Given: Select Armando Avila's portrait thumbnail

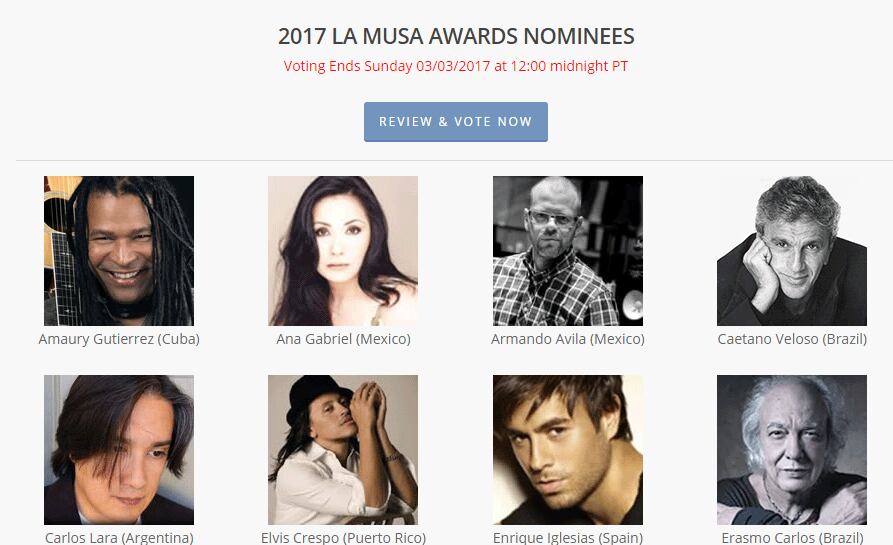Looking at the screenshot, I should tap(568, 251).
